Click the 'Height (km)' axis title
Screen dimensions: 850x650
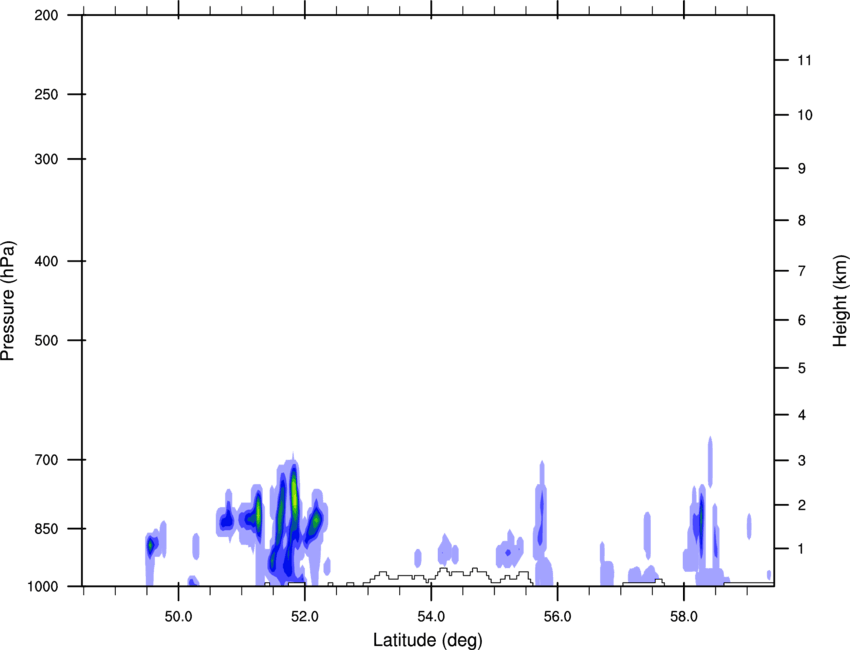point(840,301)
